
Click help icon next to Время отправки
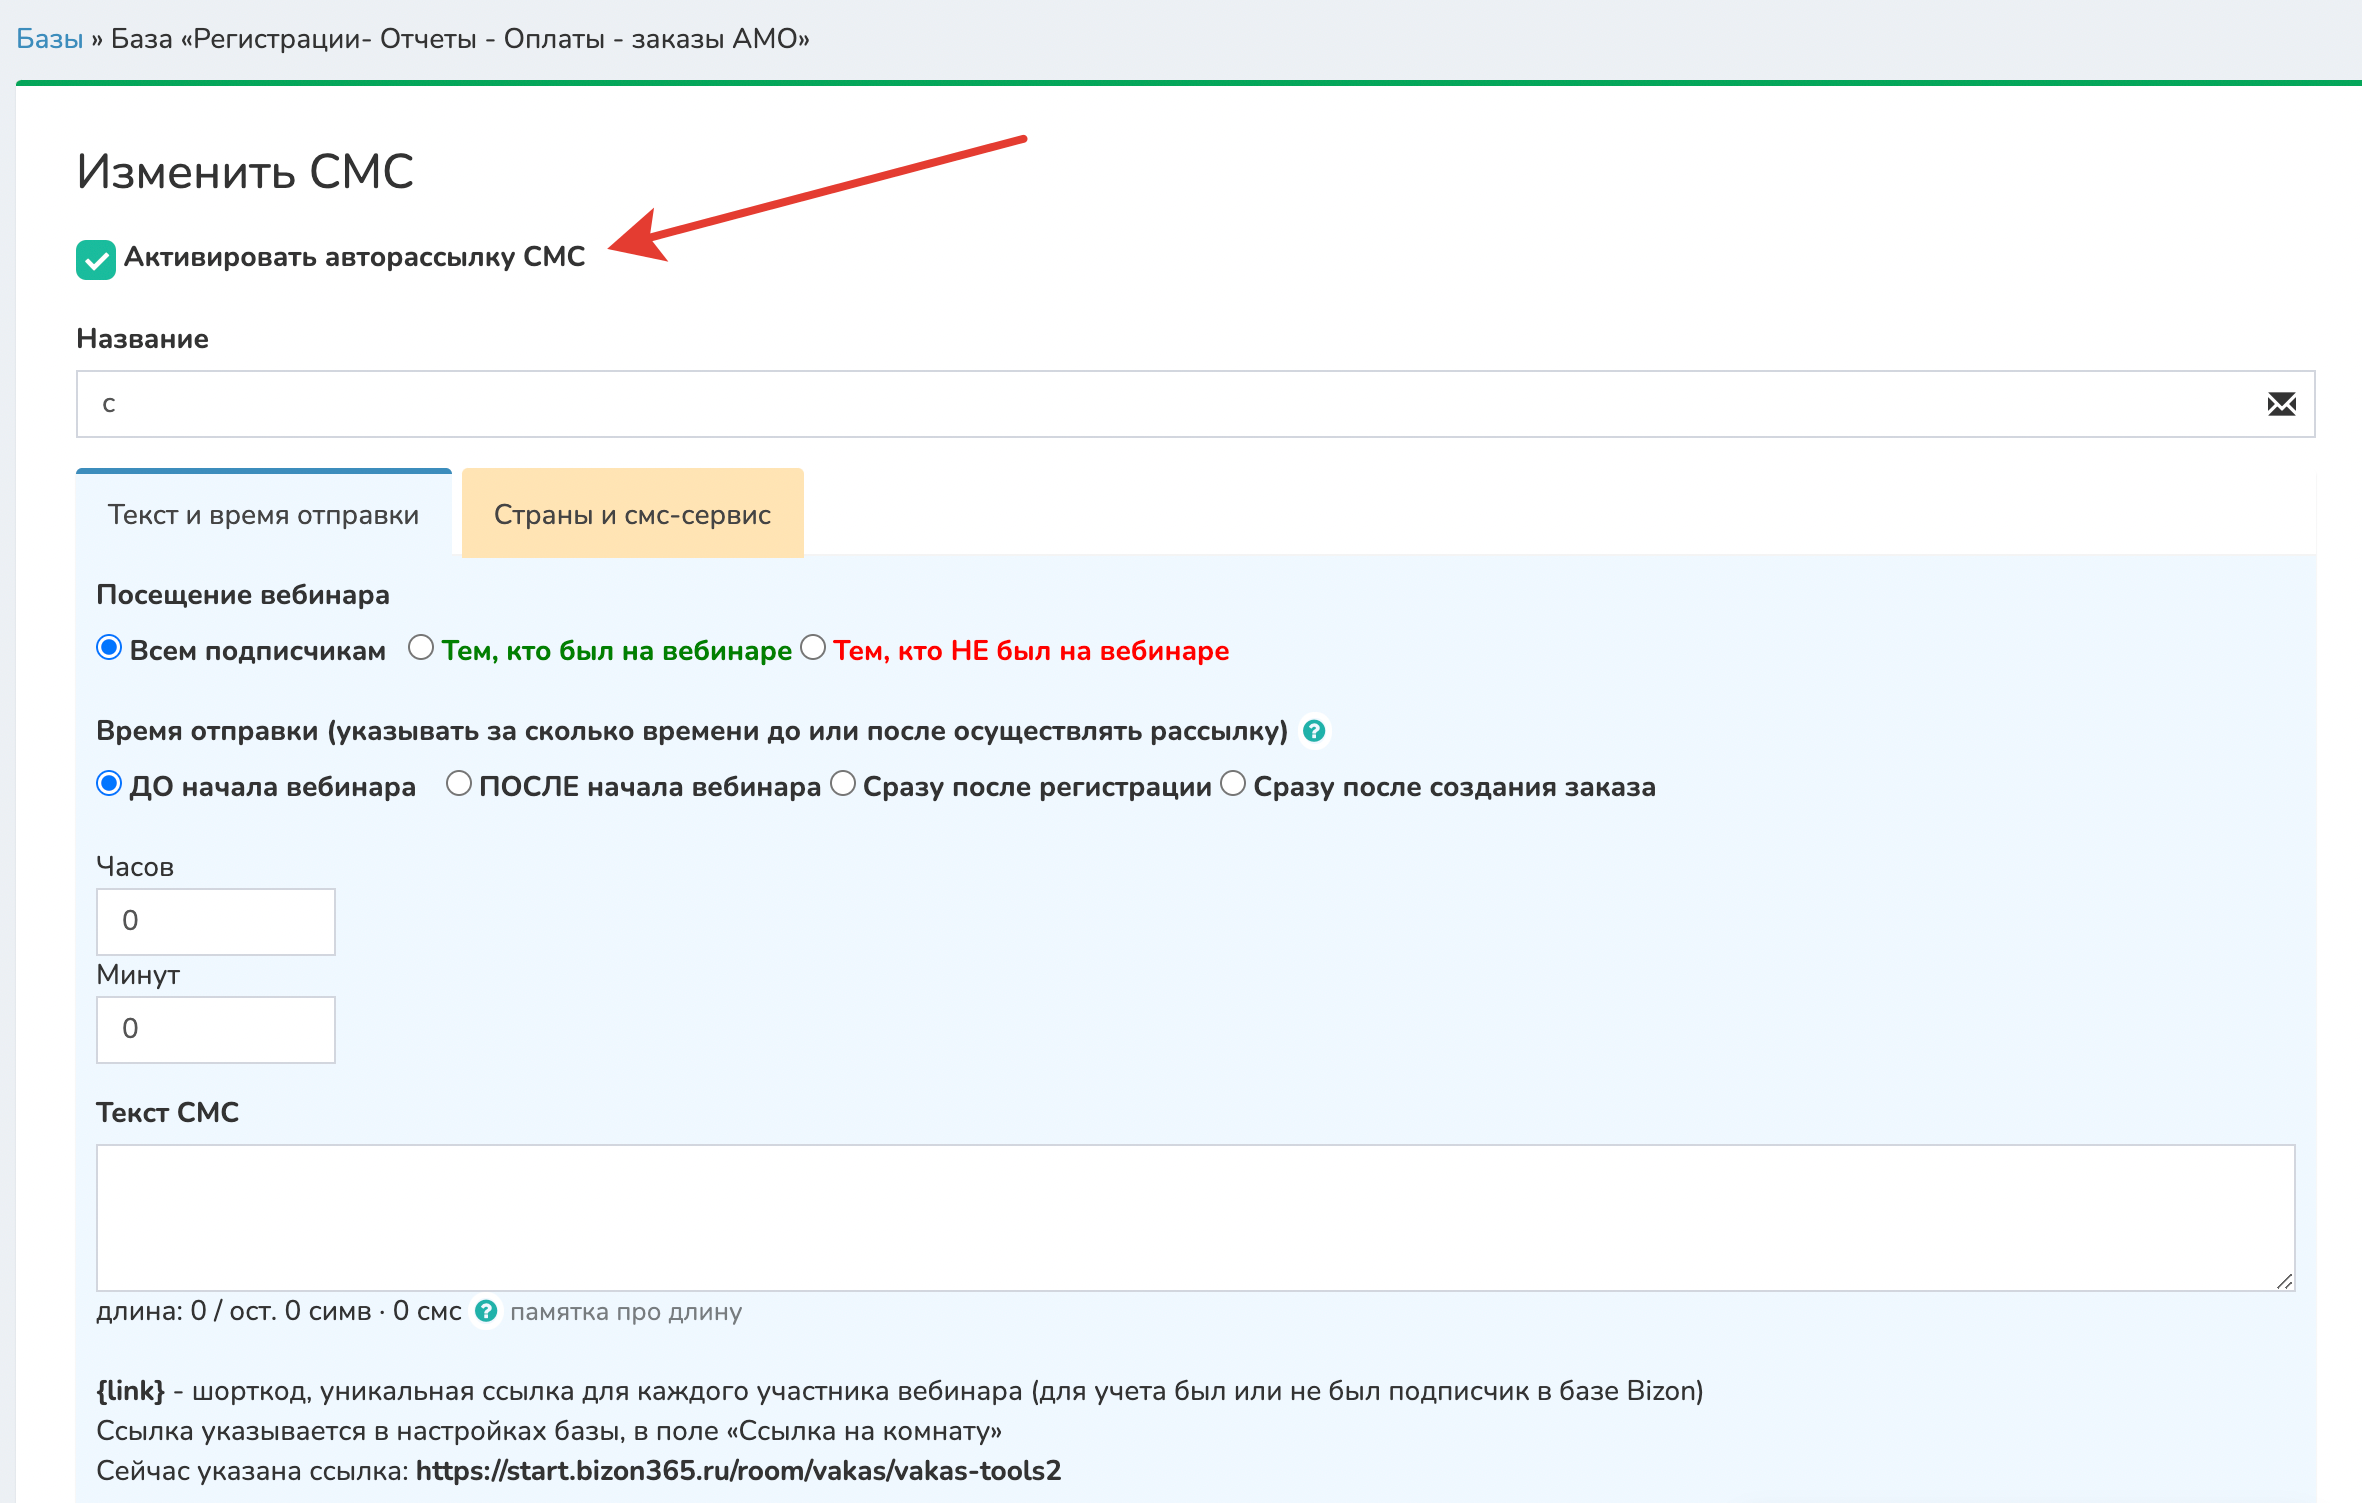pos(1314,731)
